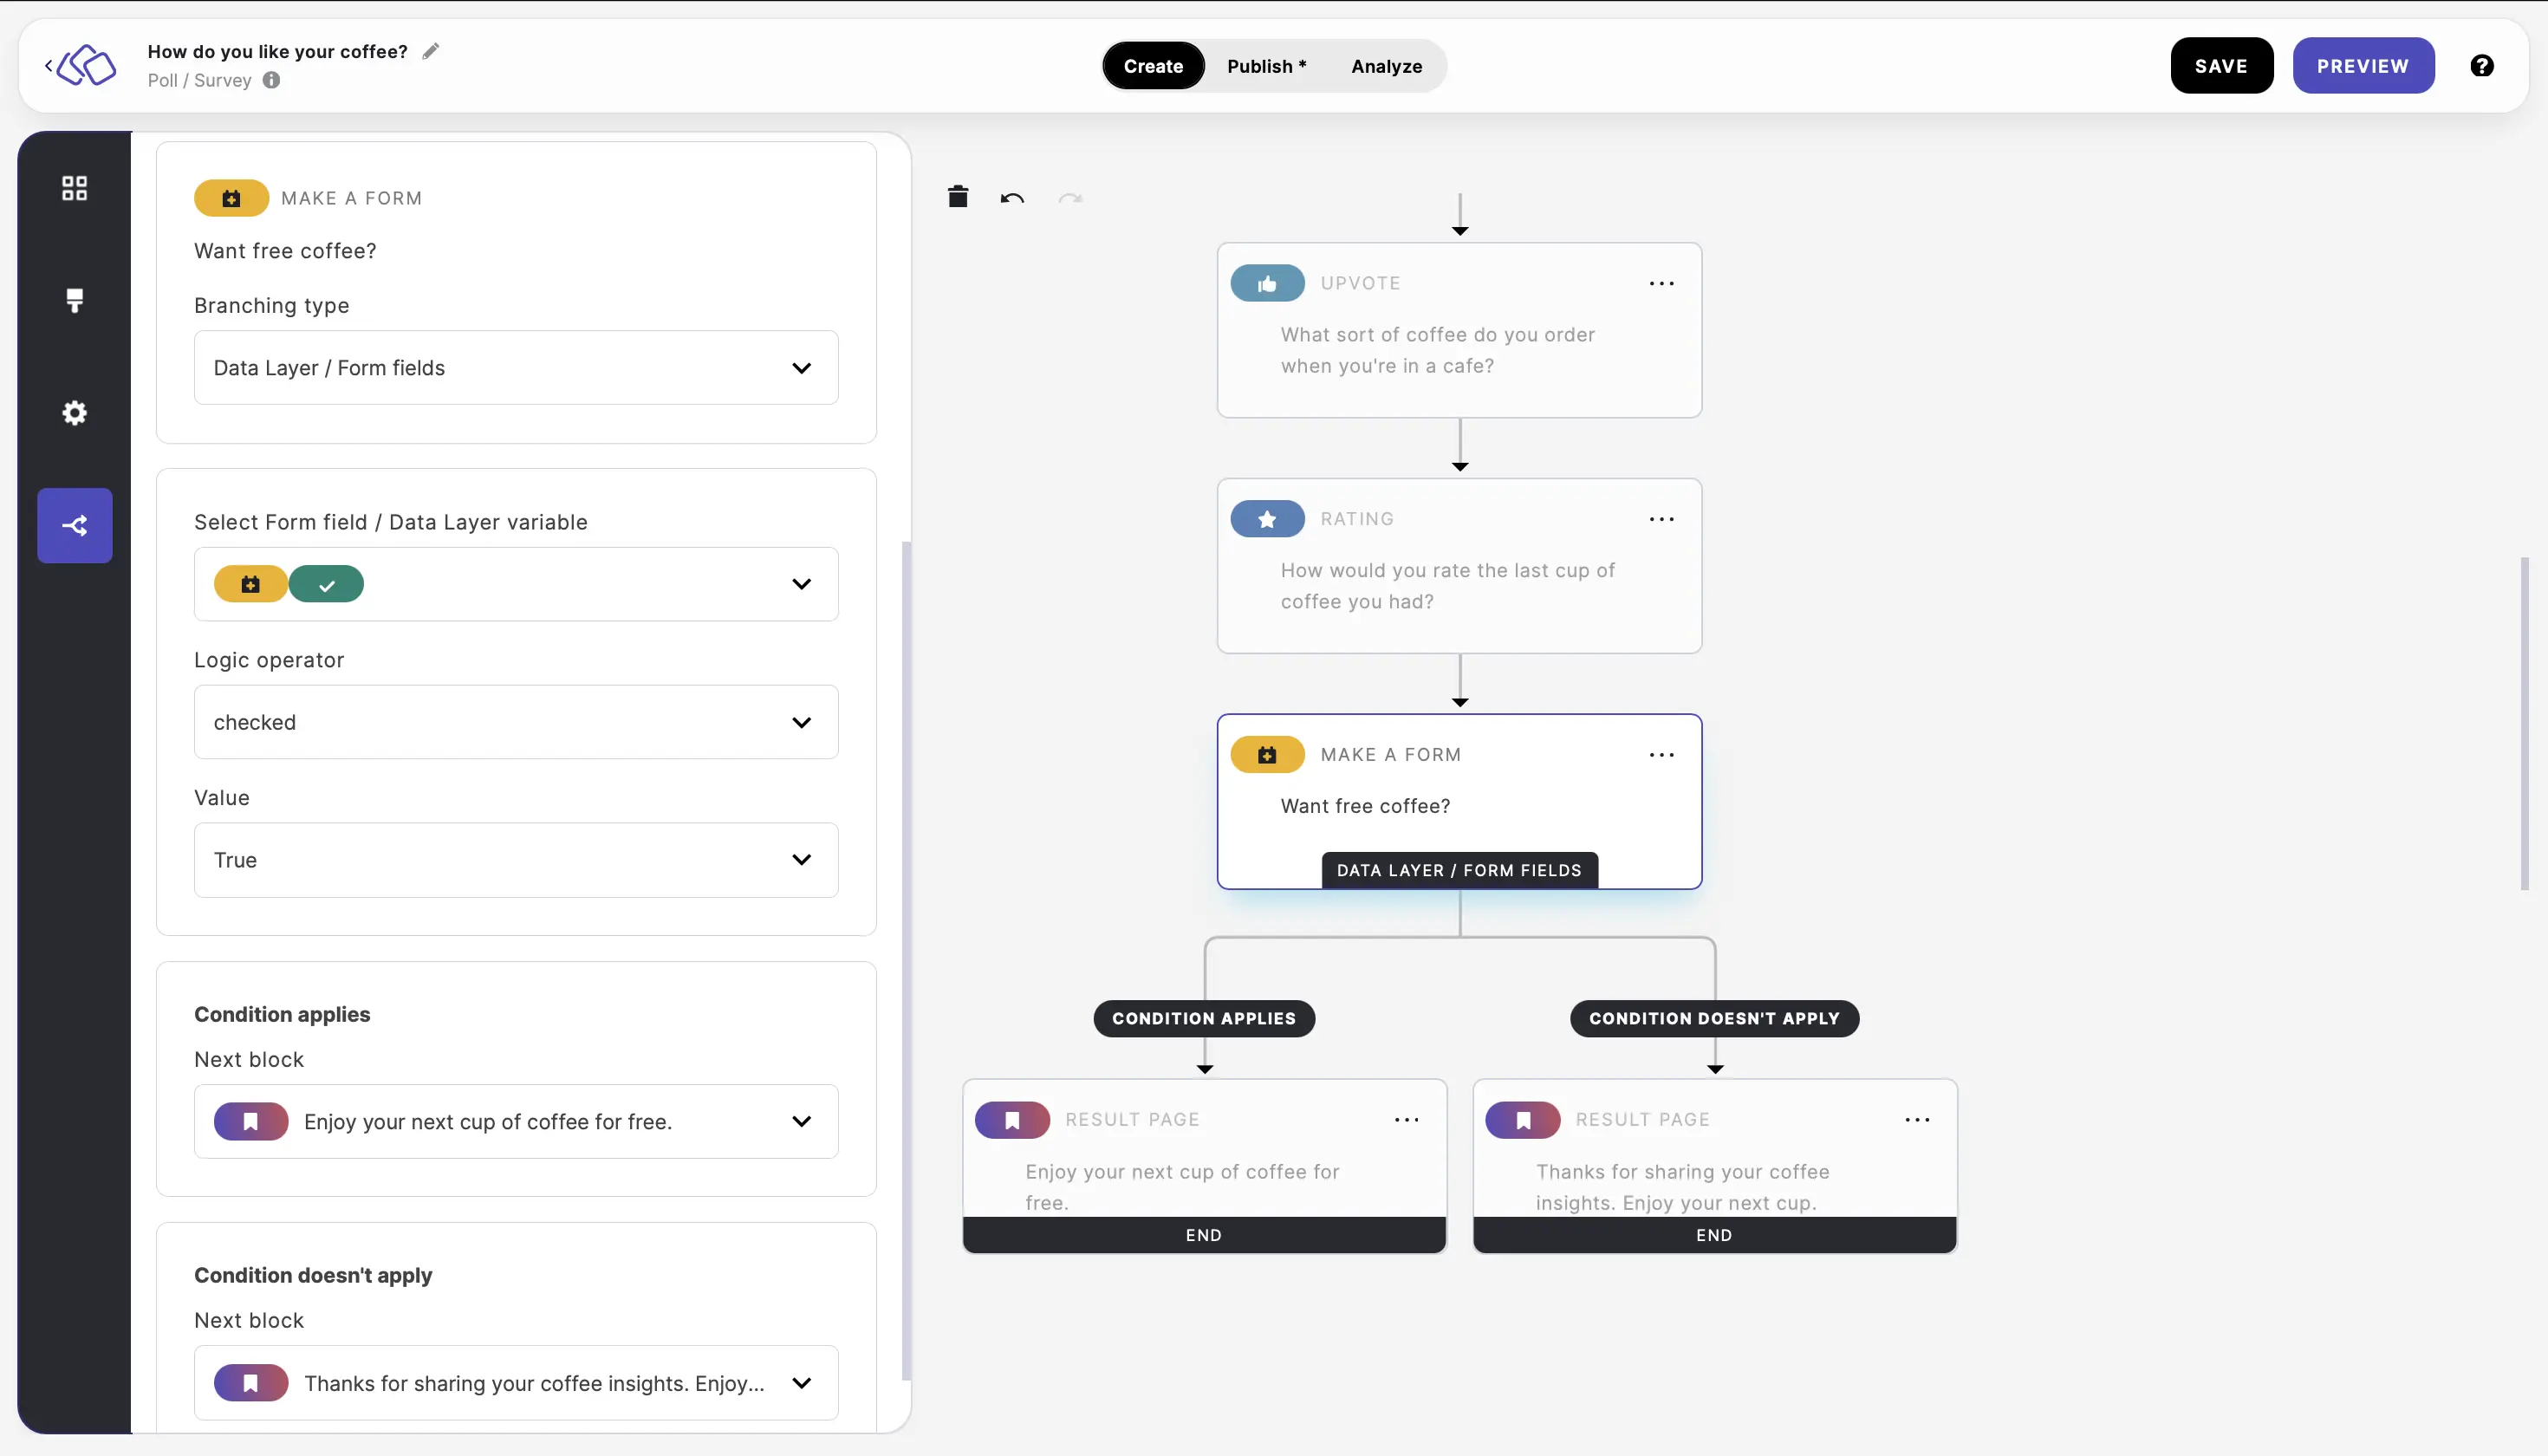Click the bookmark badge on 'Thanks for sharing' result block

pos(1523,1120)
